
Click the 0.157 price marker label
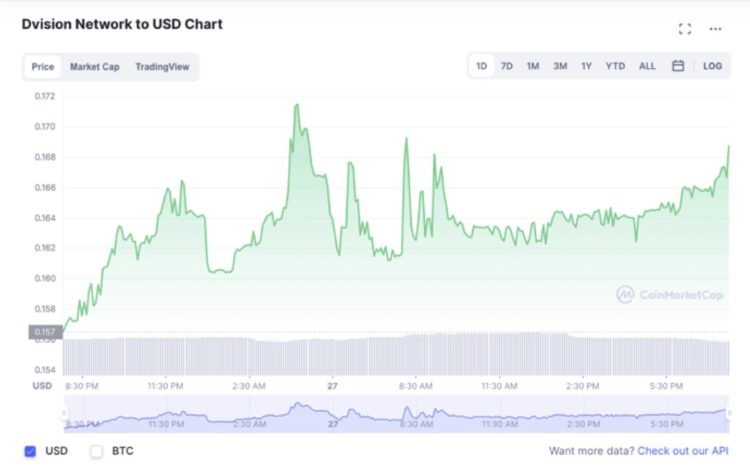tap(45, 331)
